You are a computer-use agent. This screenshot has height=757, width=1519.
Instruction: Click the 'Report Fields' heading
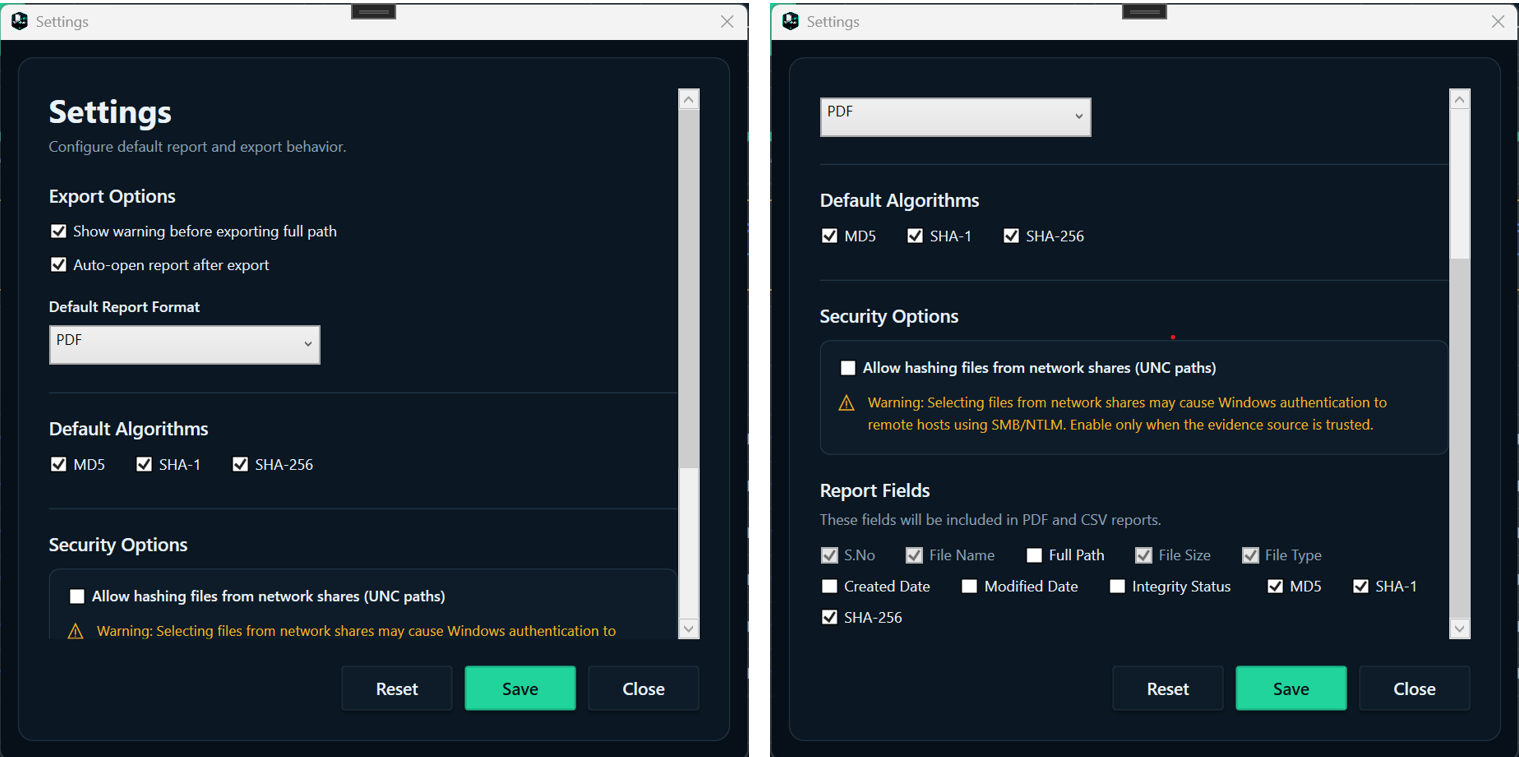(x=875, y=490)
